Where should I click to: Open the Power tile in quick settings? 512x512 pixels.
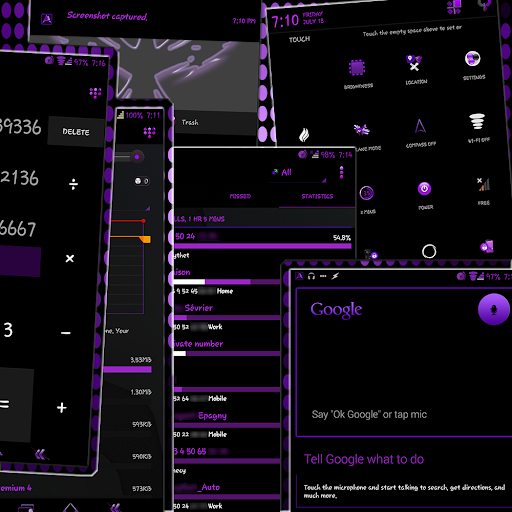[x=424, y=189]
